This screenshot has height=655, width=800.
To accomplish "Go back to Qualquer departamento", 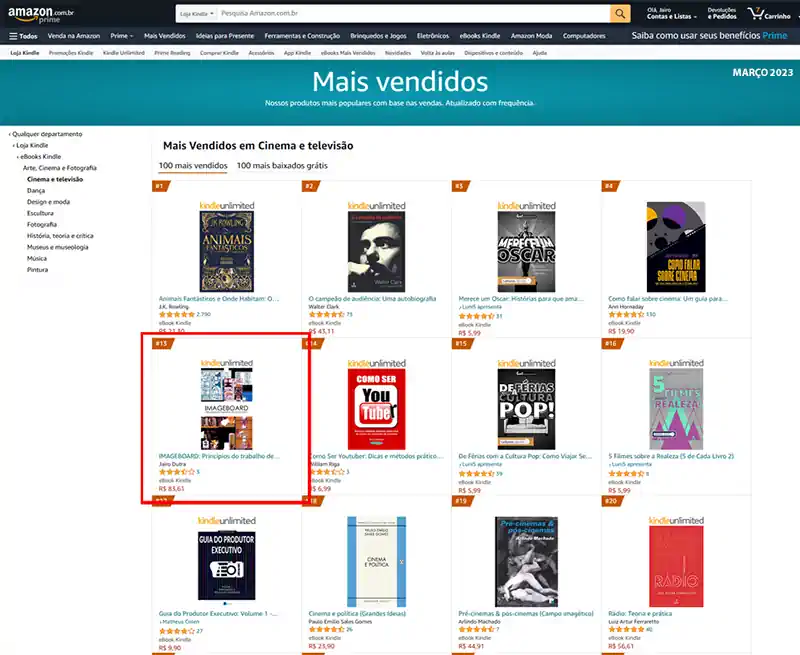I will pos(46,134).
